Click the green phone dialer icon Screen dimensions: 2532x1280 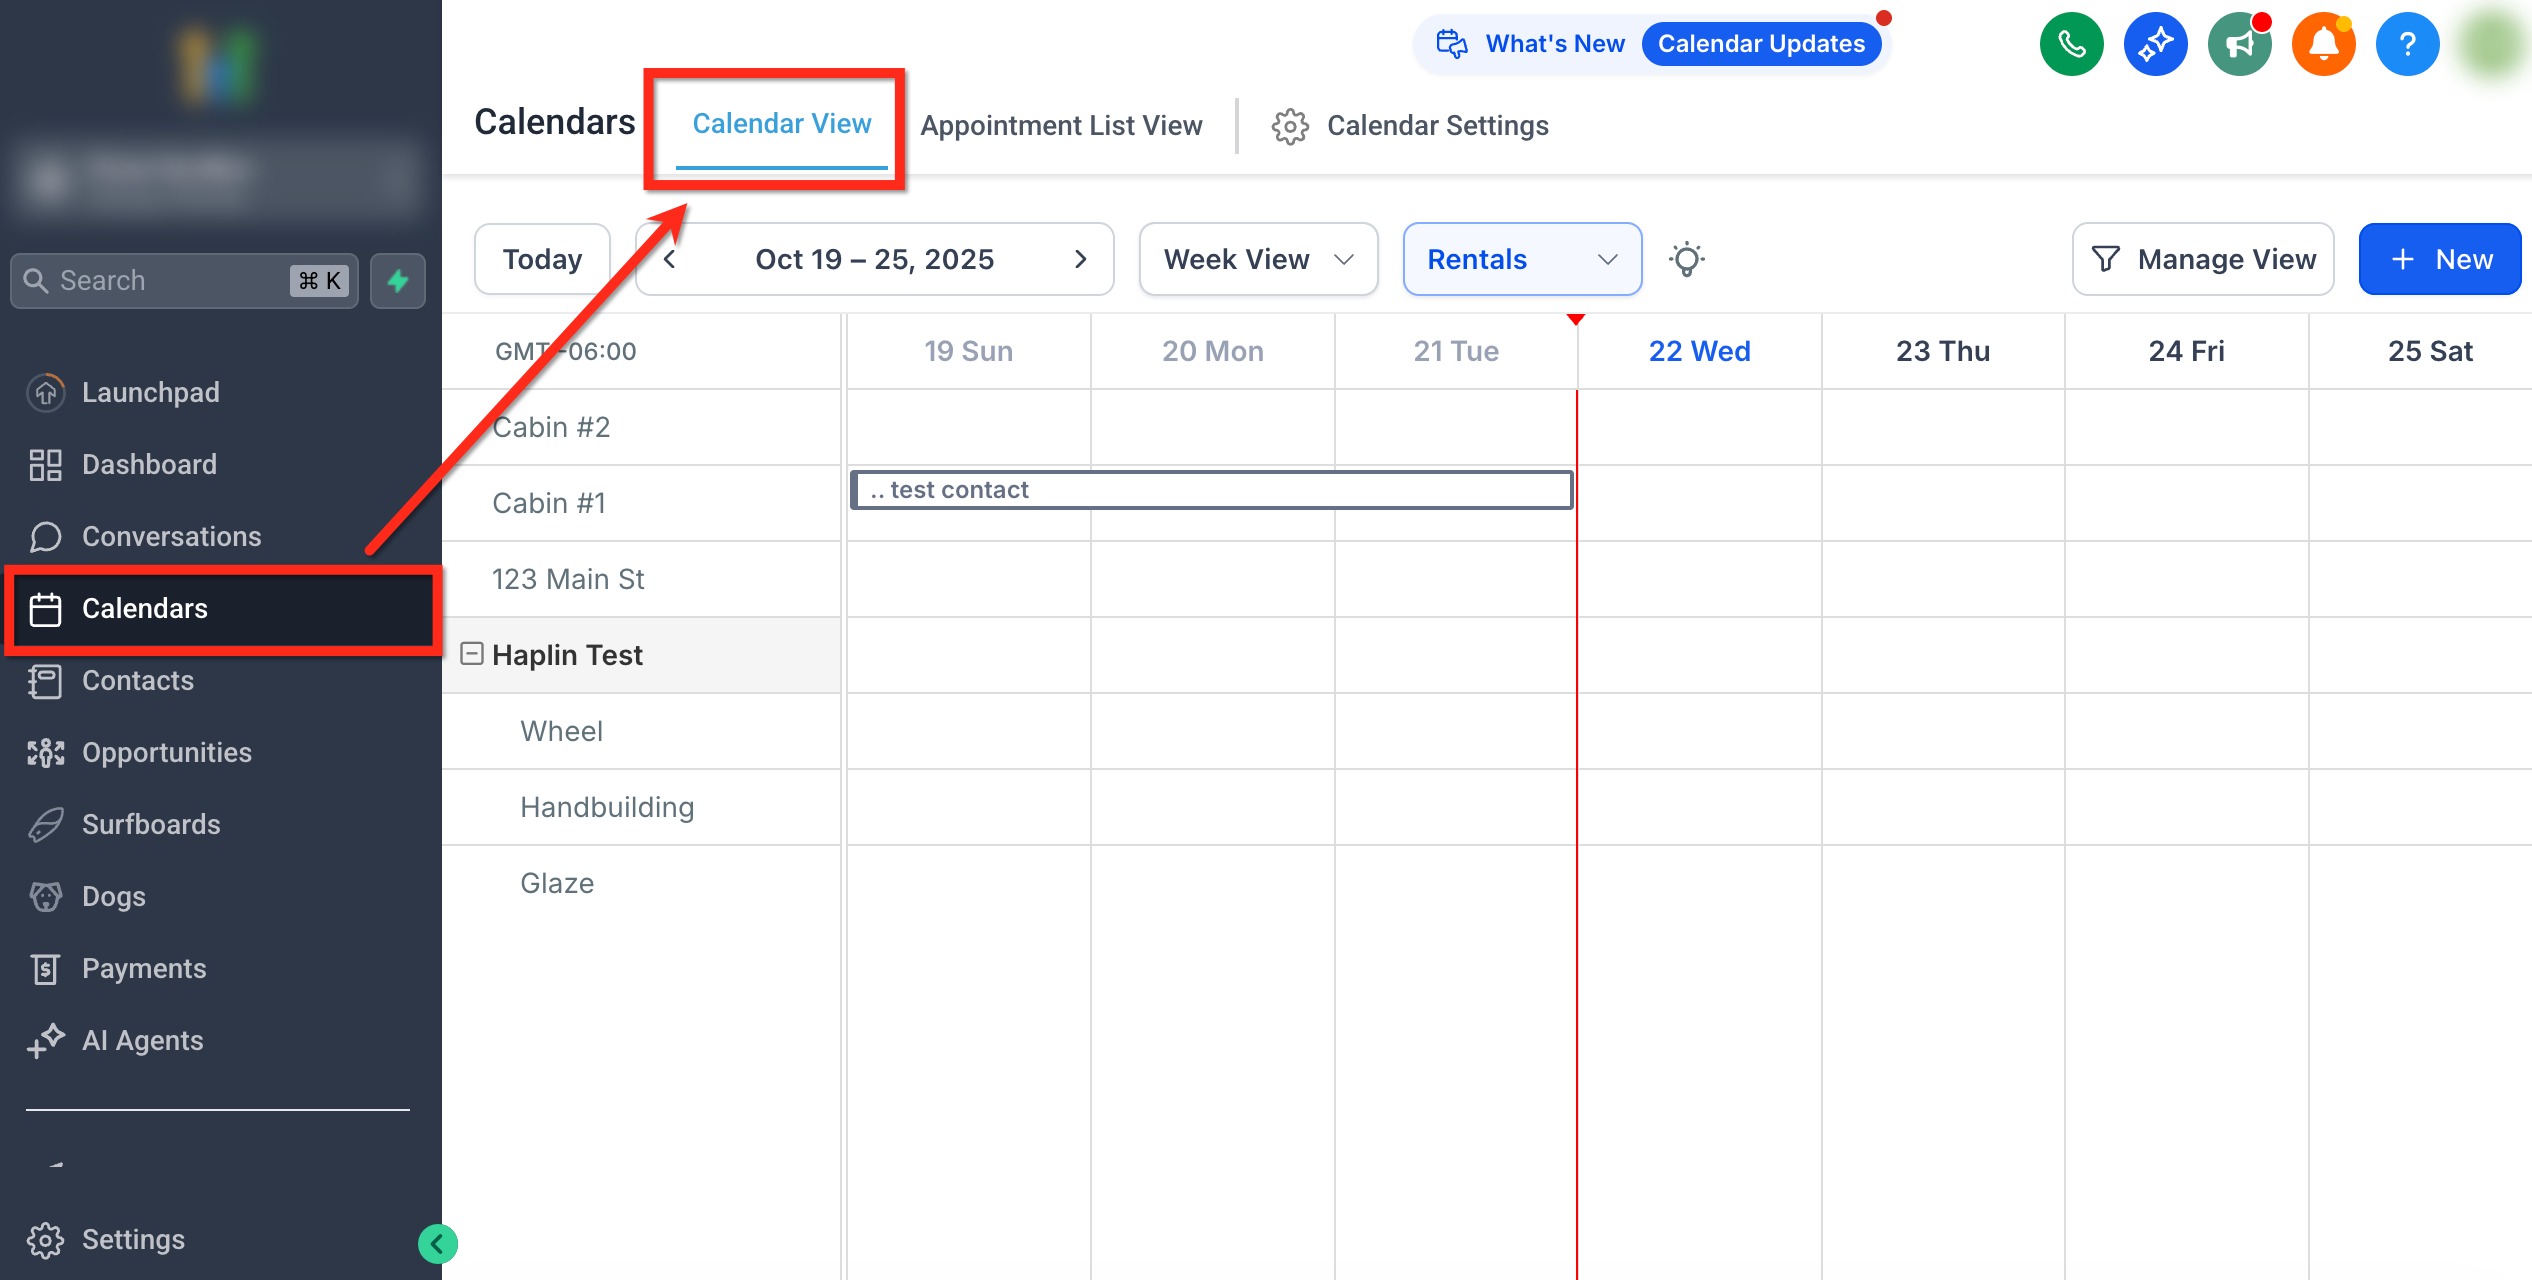tap(2071, 44)
